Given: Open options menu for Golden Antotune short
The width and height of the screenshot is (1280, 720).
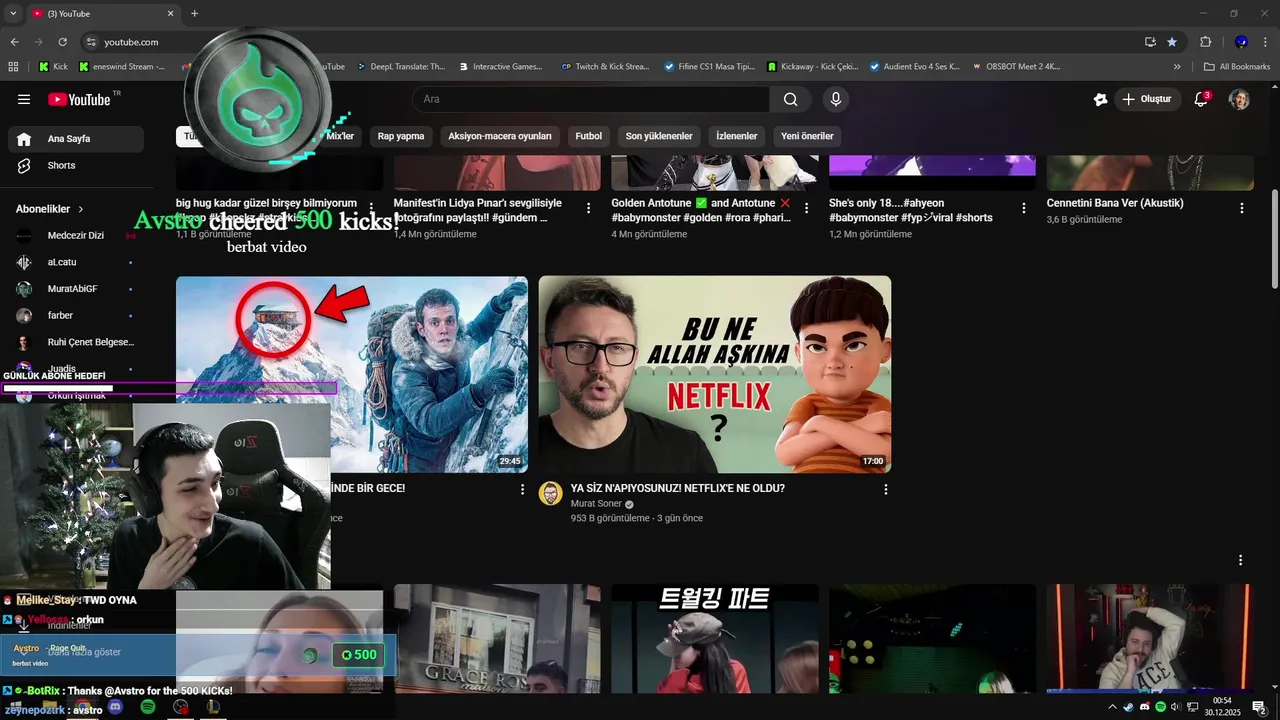Looking at the screenshot, I should coord(806,208).
